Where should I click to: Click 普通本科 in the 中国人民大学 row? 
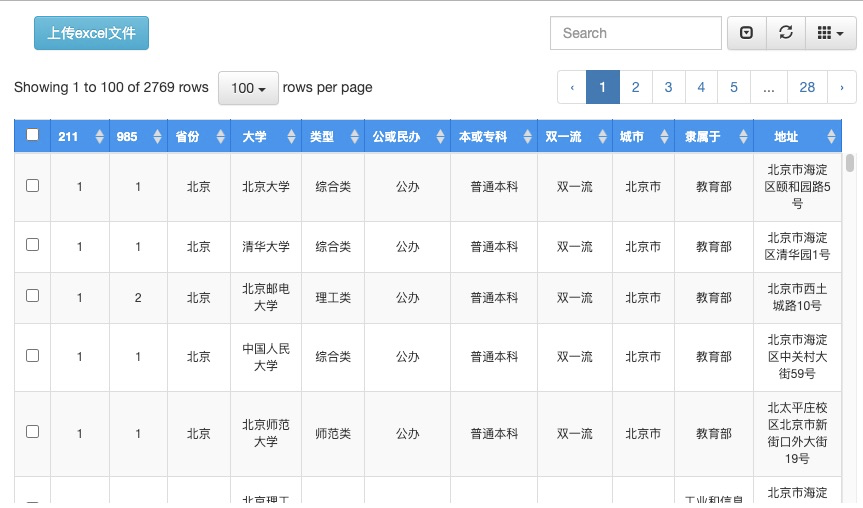pos(494,357)
